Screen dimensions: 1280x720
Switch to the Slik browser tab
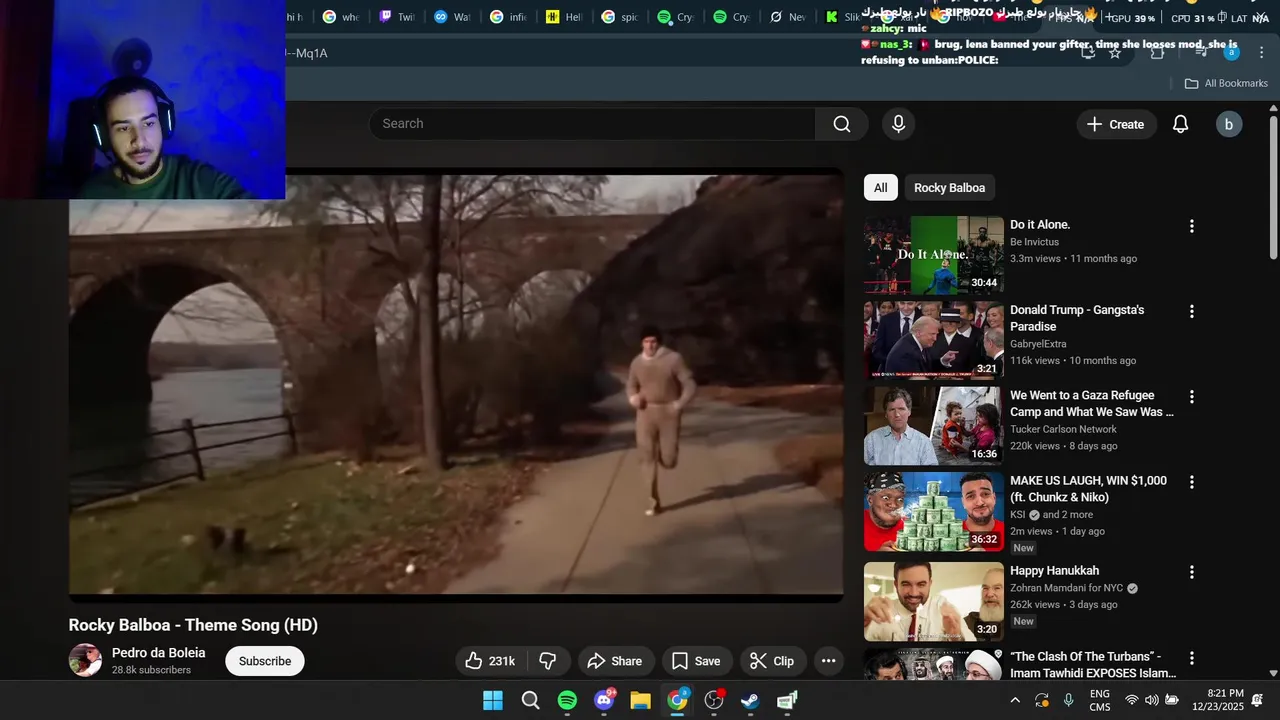pos(843,17)
